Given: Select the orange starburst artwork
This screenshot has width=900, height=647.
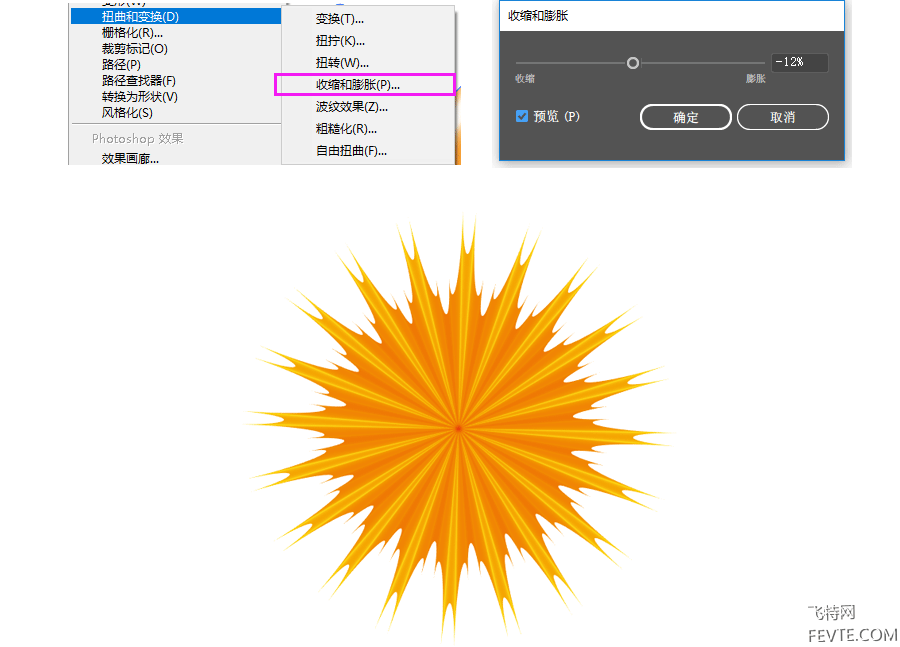Looking at the screenshot, I should (x=458, y=428).
